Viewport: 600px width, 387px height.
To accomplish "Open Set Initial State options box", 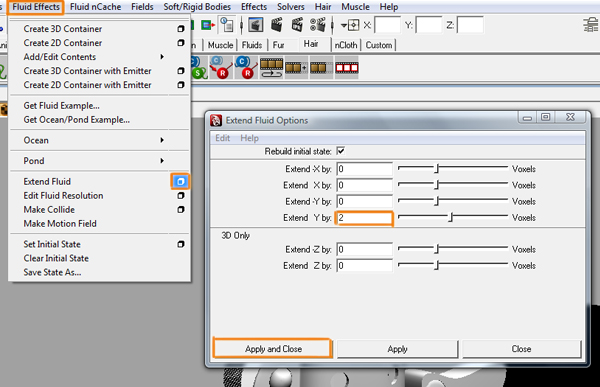I will click(181, 244).
